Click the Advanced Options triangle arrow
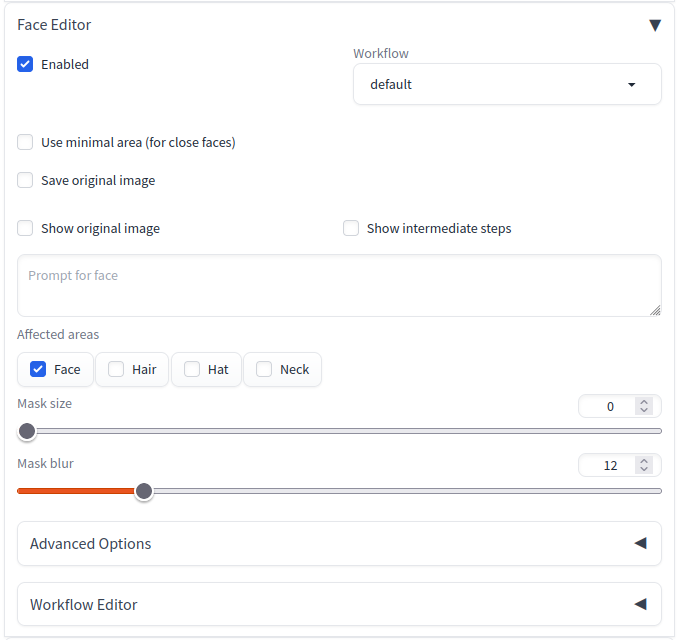Screen dimensions: 677x640 point(640,543)
